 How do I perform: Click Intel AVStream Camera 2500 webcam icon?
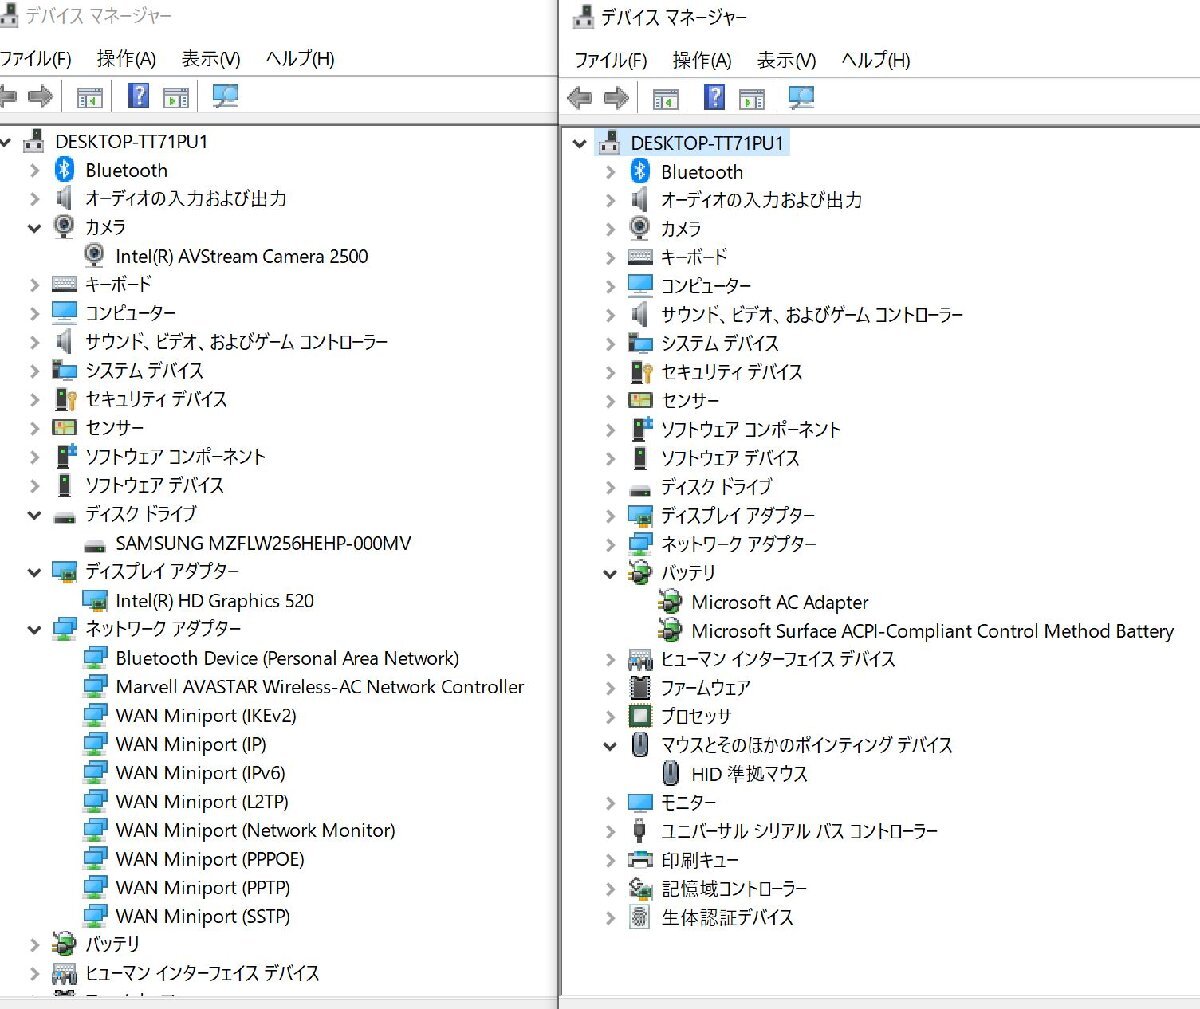95,256
